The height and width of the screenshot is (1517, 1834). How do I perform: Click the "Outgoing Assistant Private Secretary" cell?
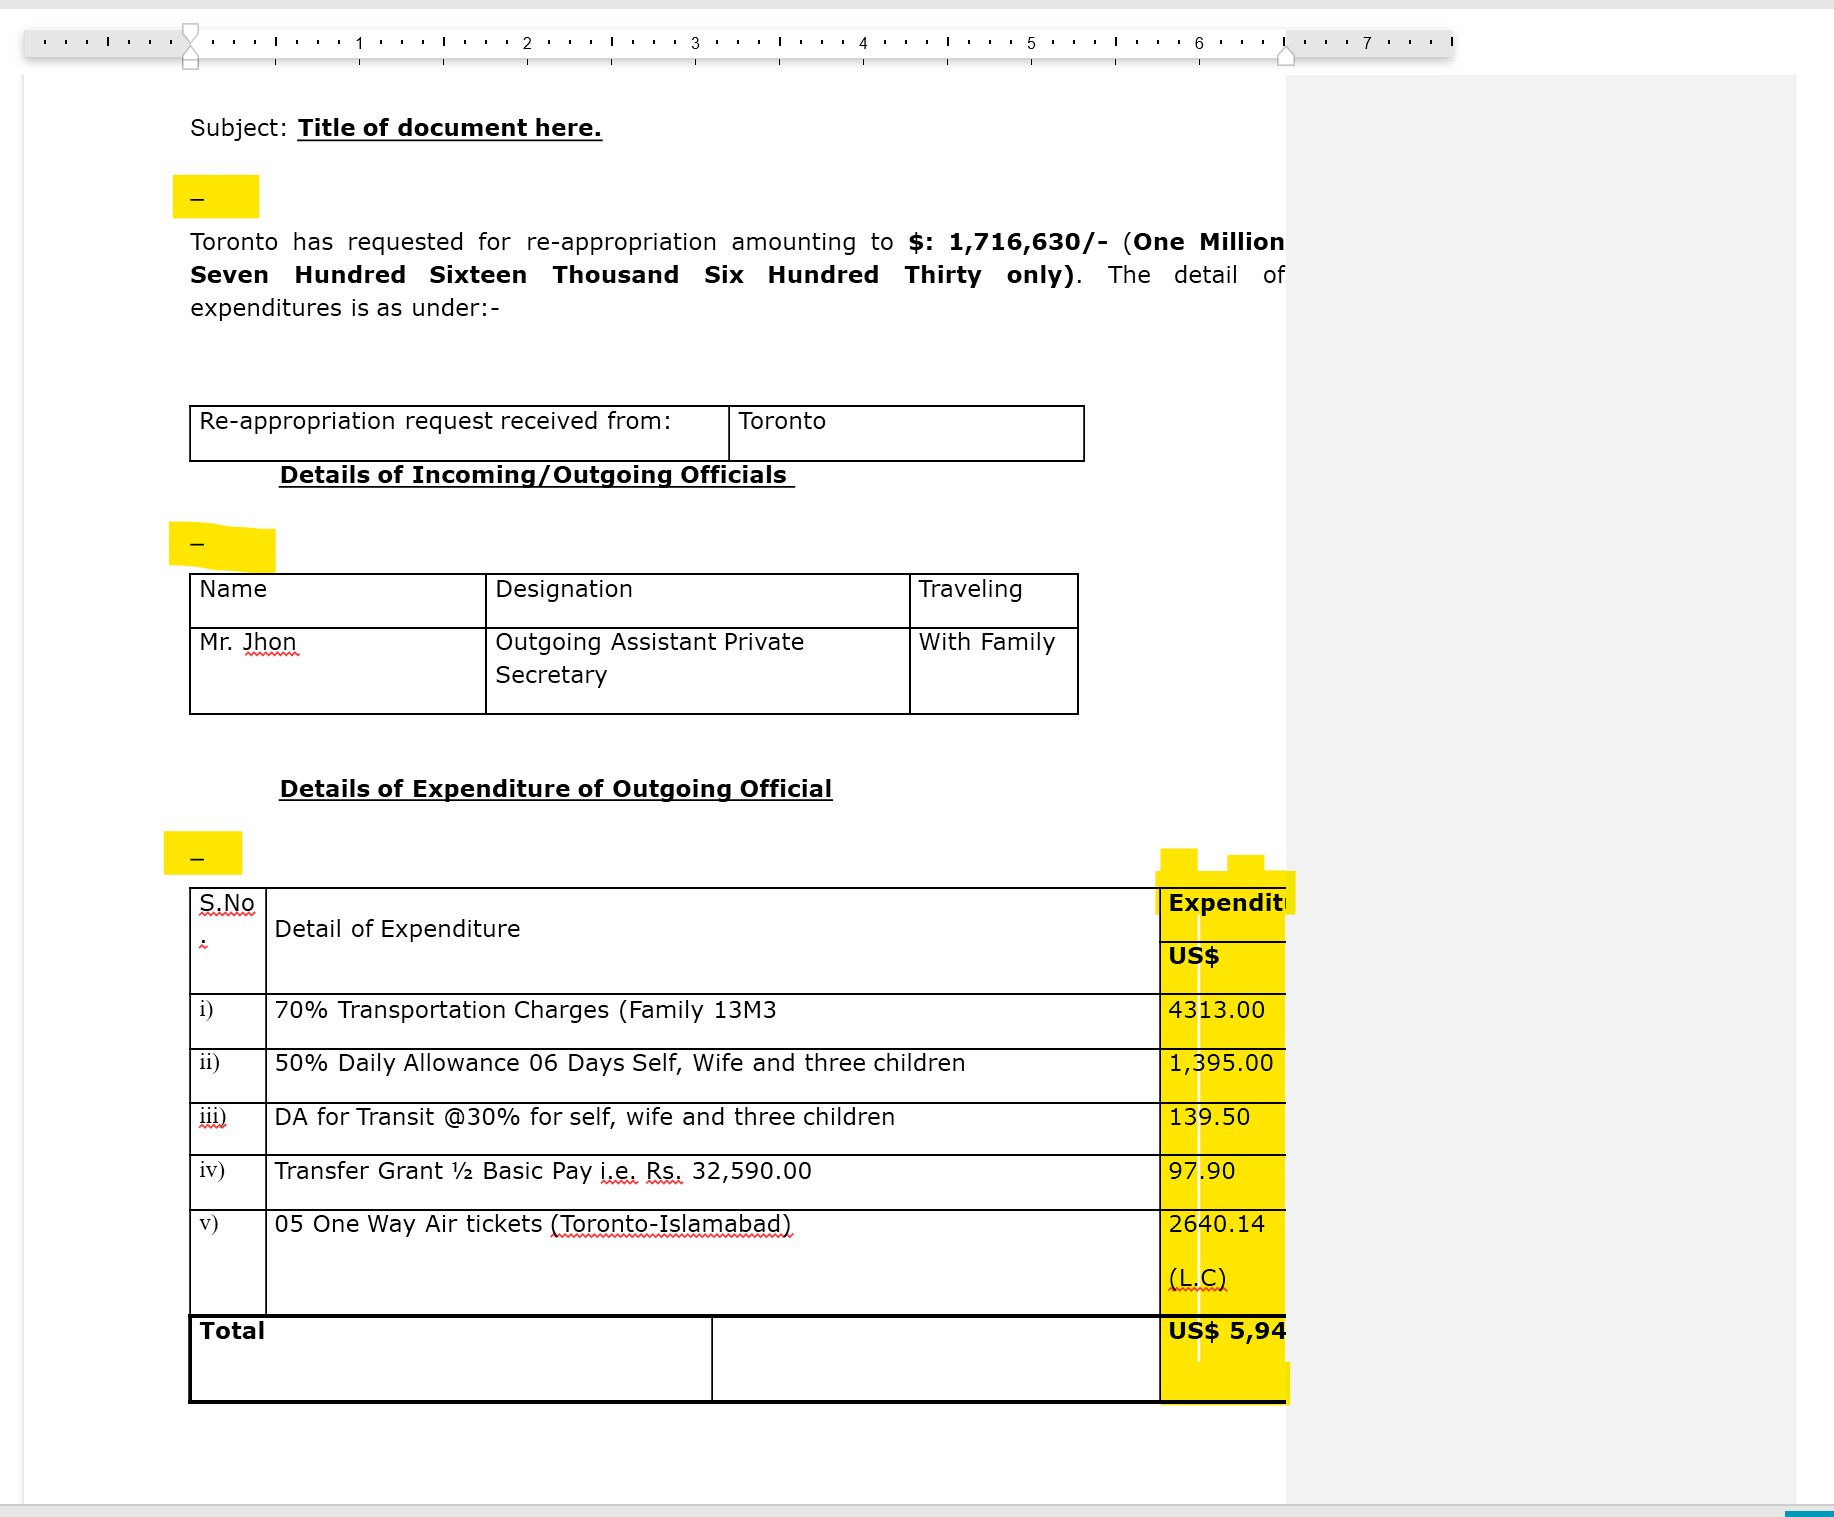(697, 671)
